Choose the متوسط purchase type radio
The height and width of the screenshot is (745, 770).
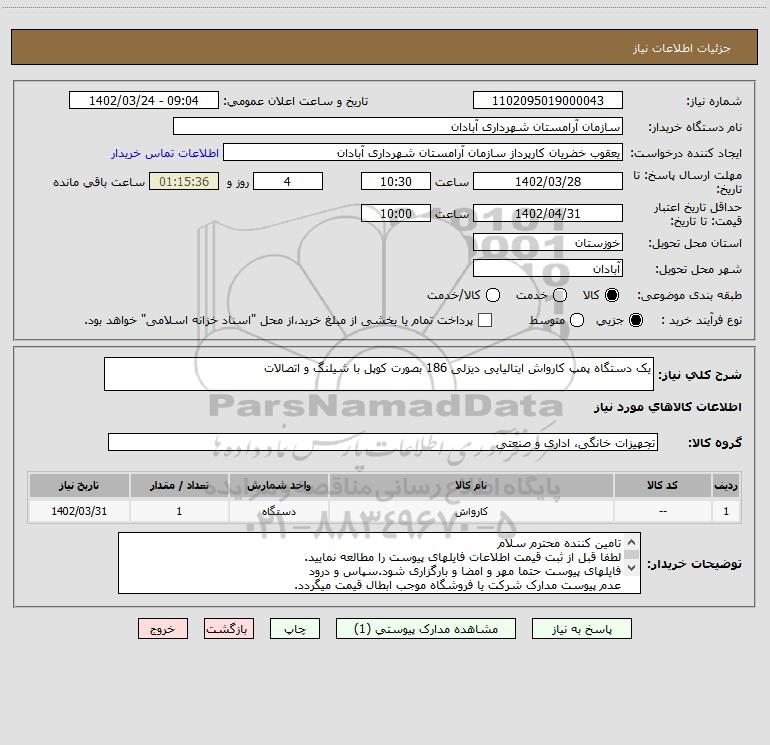(577, 320)
